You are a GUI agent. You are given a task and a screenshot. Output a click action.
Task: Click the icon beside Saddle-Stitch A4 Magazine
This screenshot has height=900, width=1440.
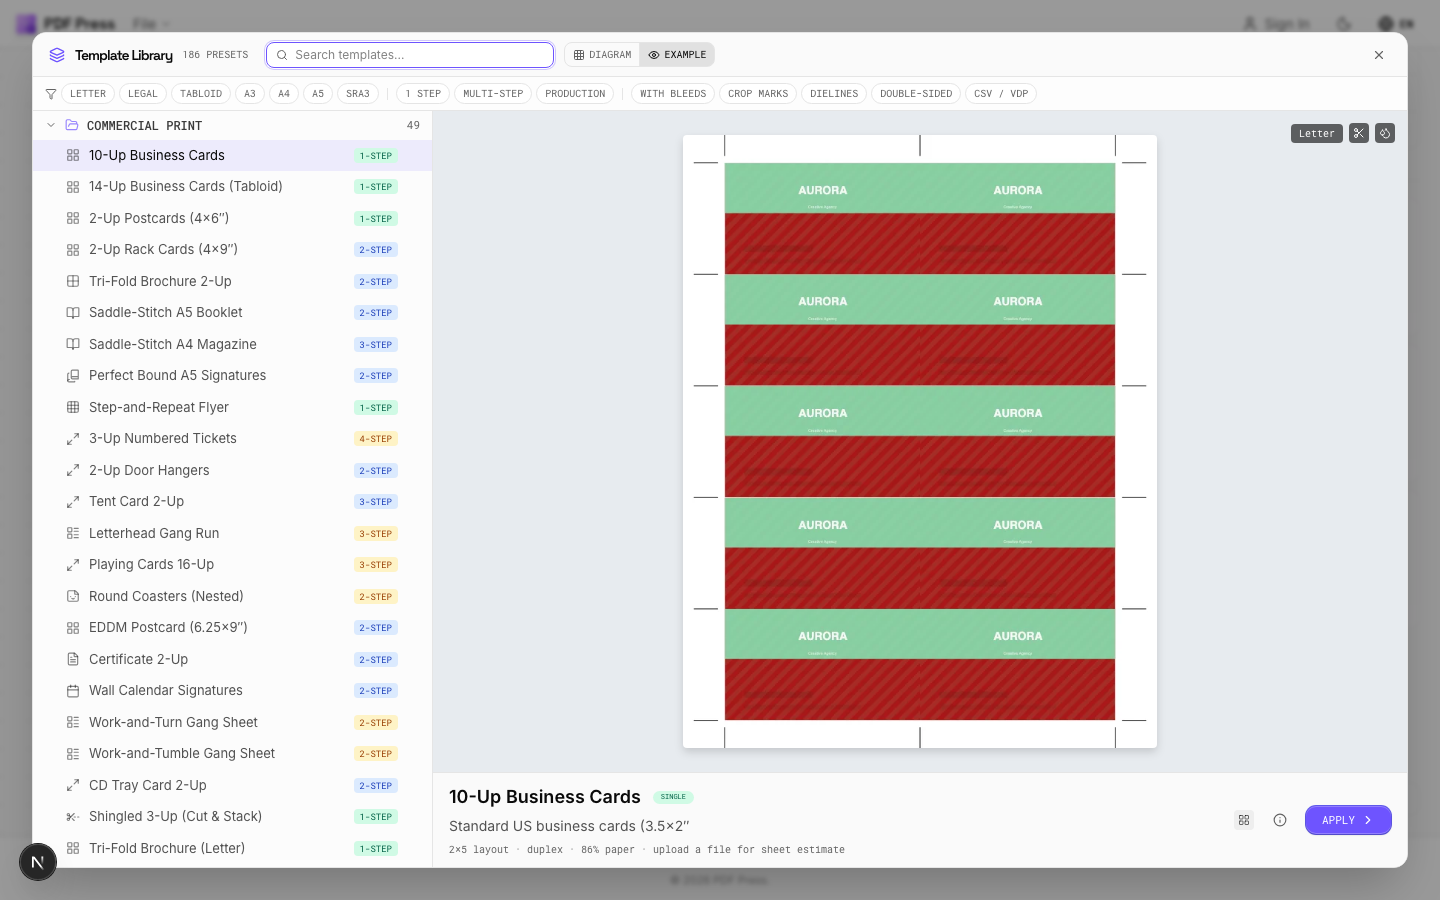pyautogui.click(x=73, y=344)
